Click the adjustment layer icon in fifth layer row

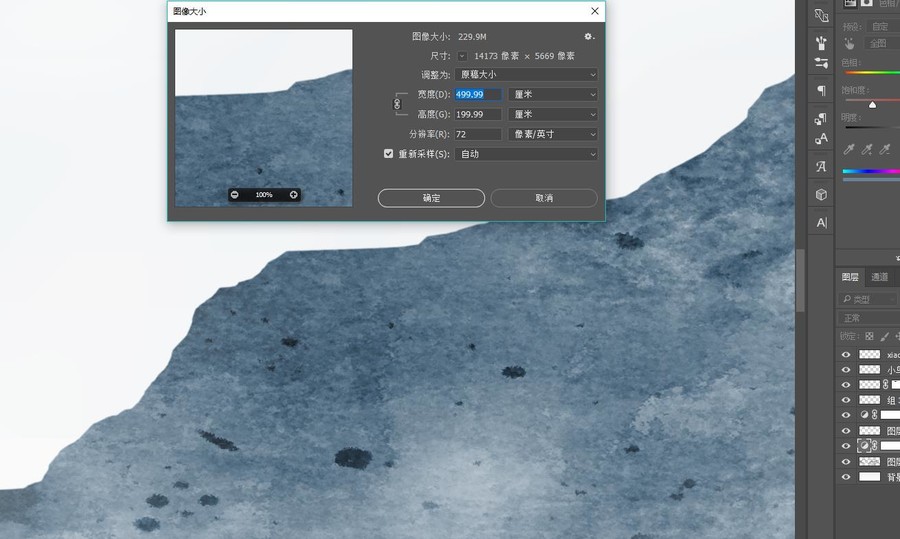(x=864, y=414)
